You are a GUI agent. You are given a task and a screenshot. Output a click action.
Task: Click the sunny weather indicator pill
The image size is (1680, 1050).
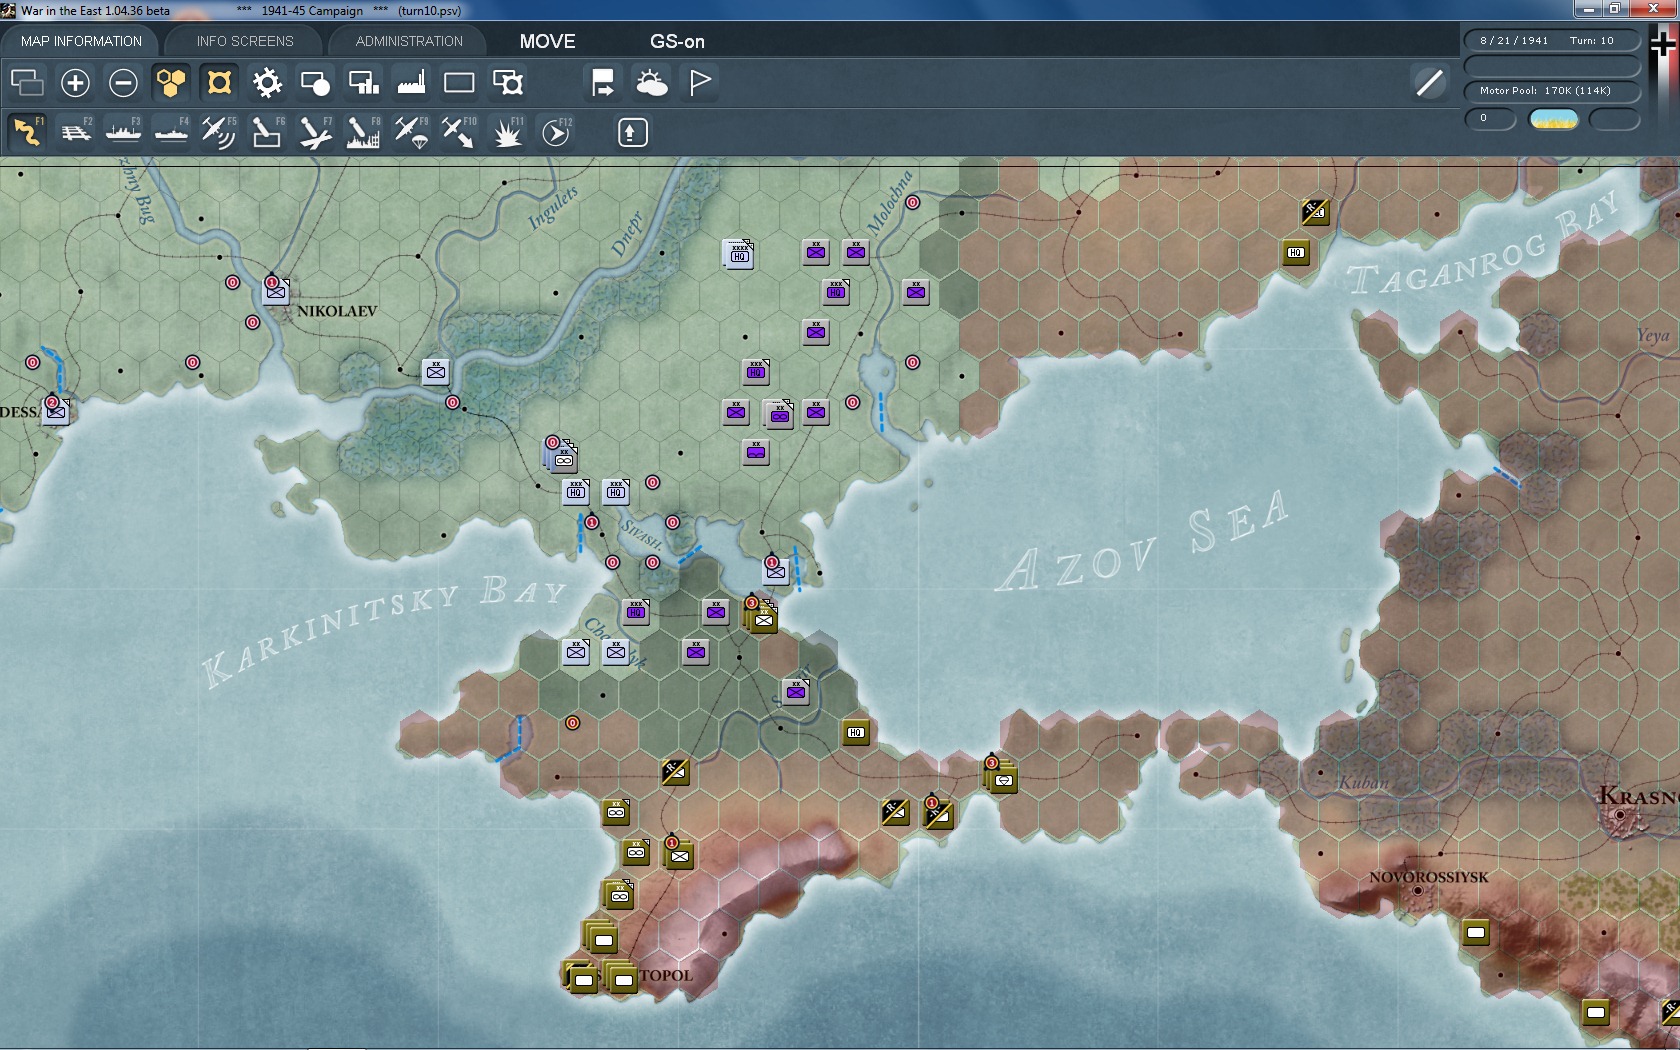1554,119
